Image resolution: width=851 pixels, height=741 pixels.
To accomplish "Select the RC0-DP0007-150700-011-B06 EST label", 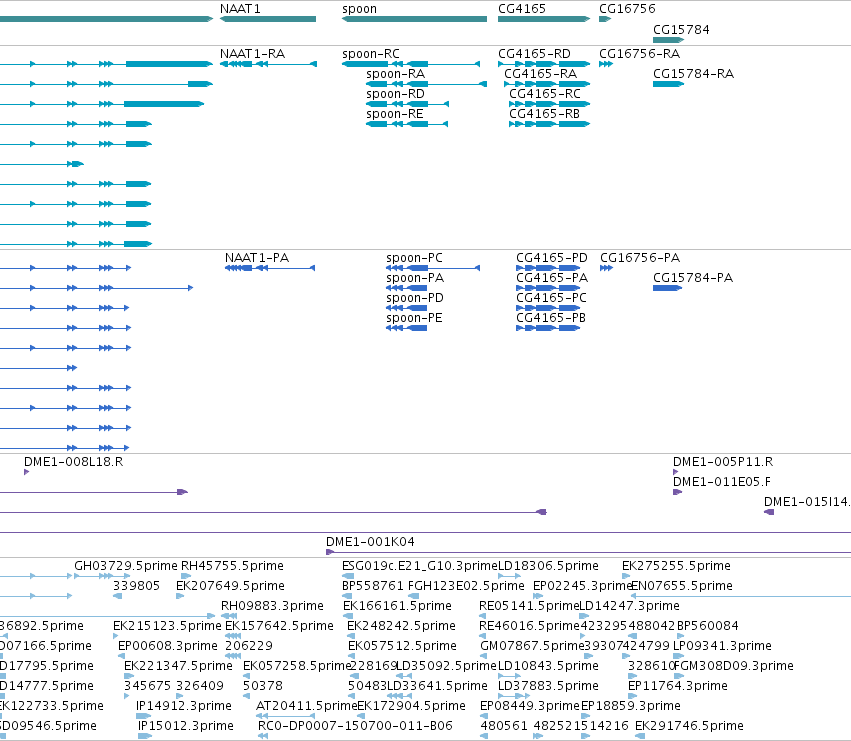I will pos(355,727).
